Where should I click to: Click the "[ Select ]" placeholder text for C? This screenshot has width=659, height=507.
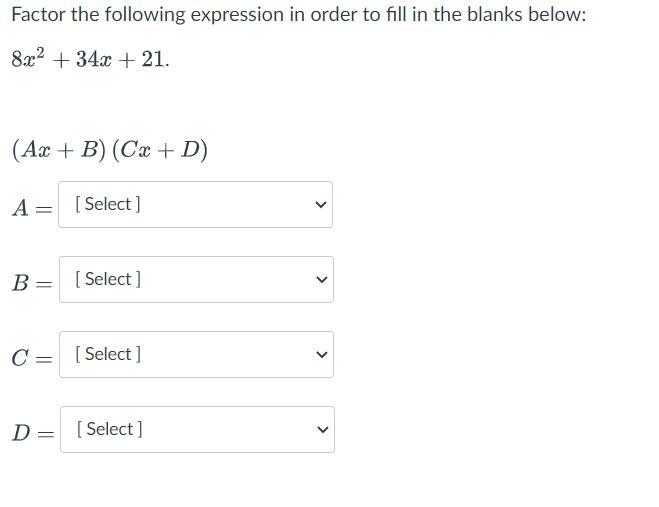[108, 354]
